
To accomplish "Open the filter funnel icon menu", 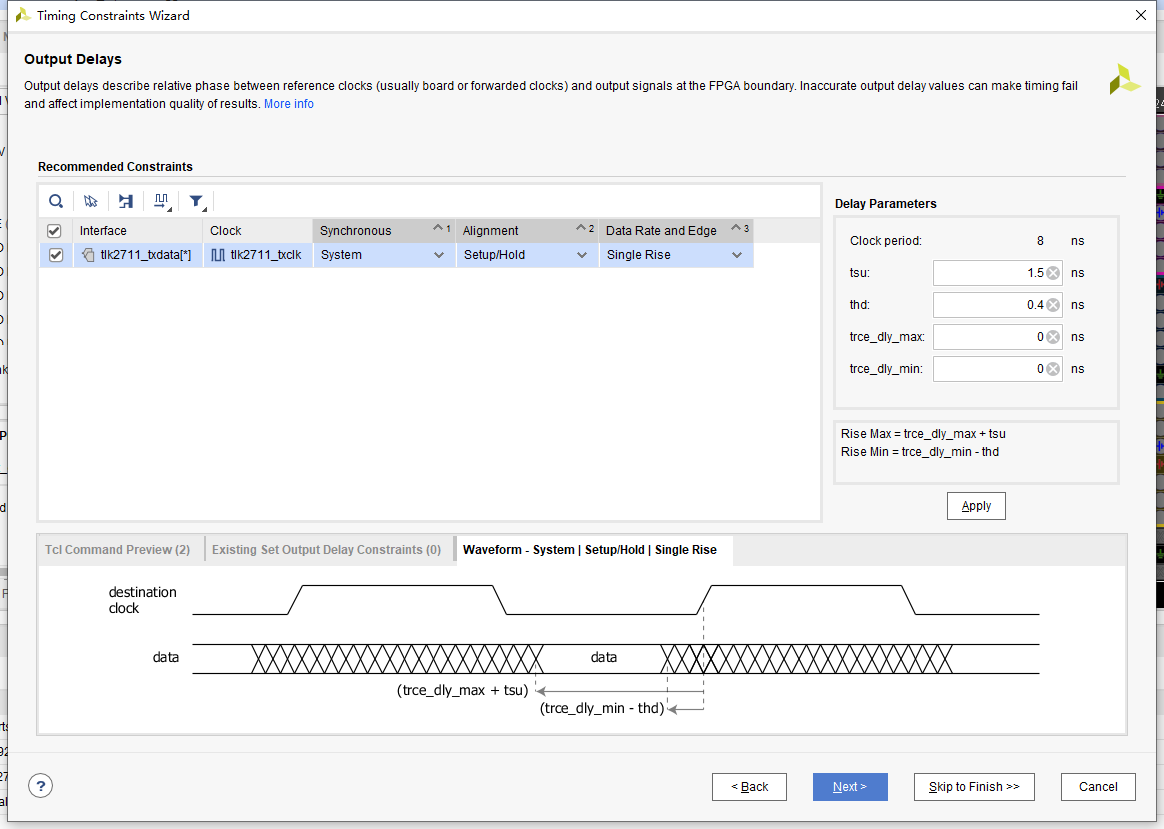I will [x=197, y=201].
